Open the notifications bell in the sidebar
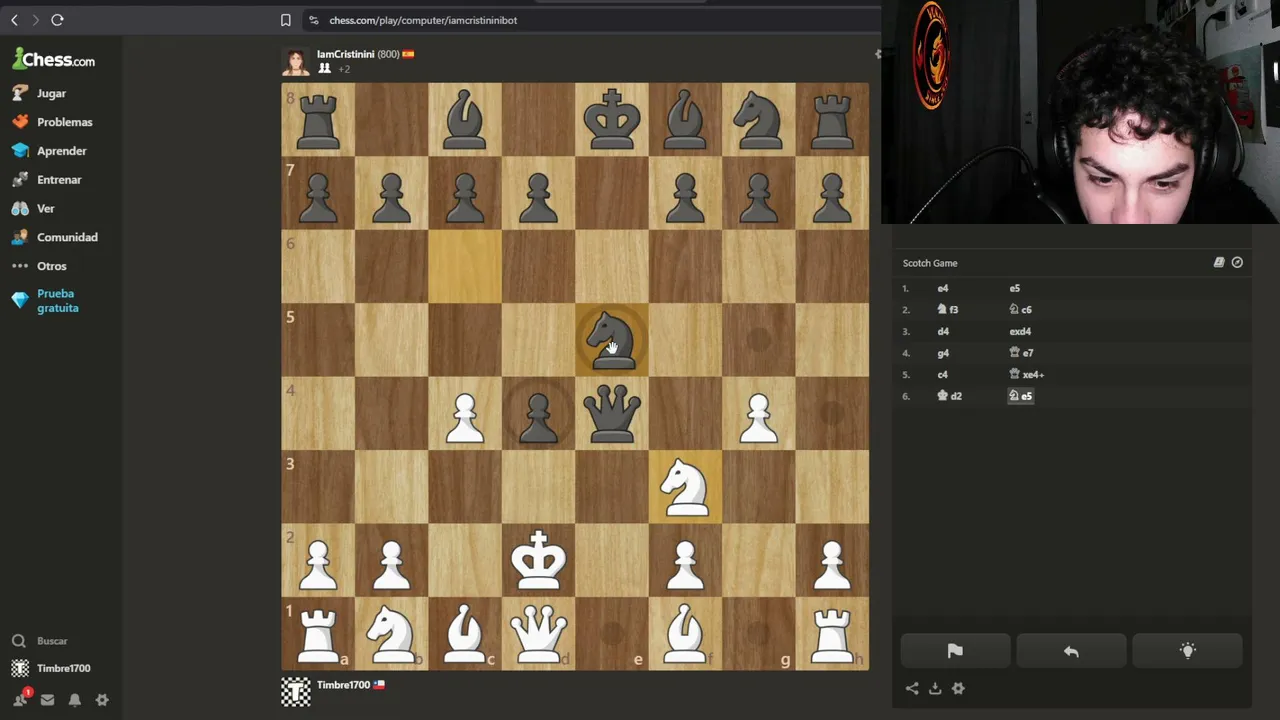Image resolution: width=1280 pixels, height=720 pixels. pos(74,700)
